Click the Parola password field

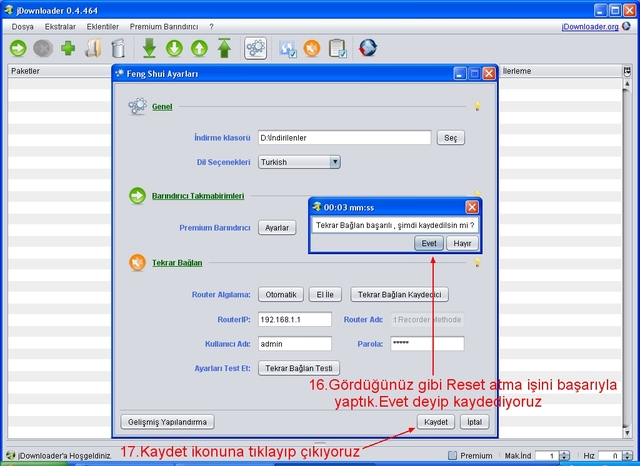click(427, 344)
